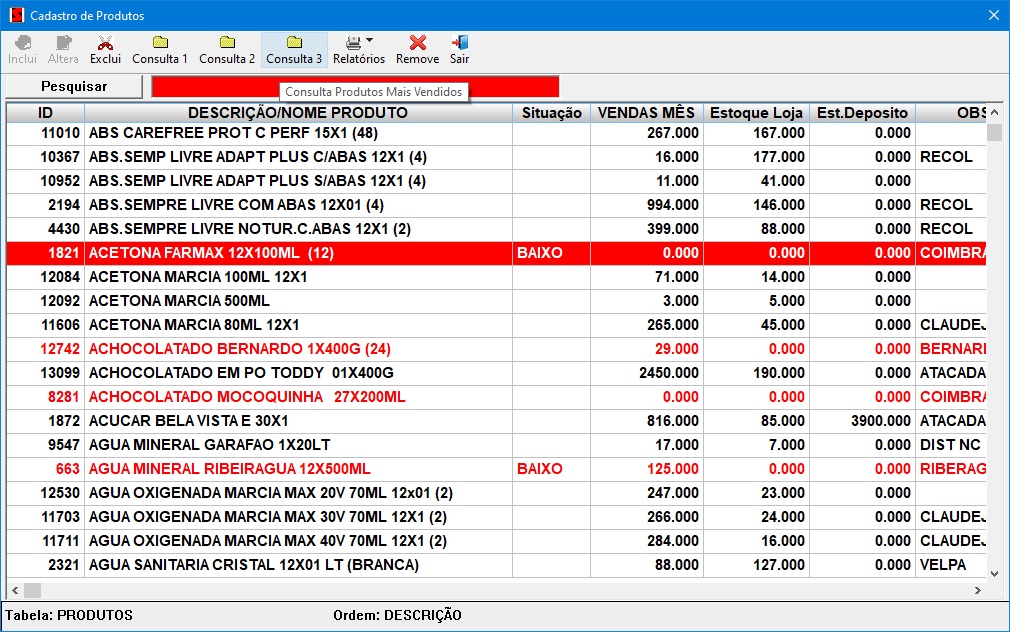The image size is (1010, 632).
Task: Expand the Relatórios printer dropdown arrow
Action: [x=370, y=41]
